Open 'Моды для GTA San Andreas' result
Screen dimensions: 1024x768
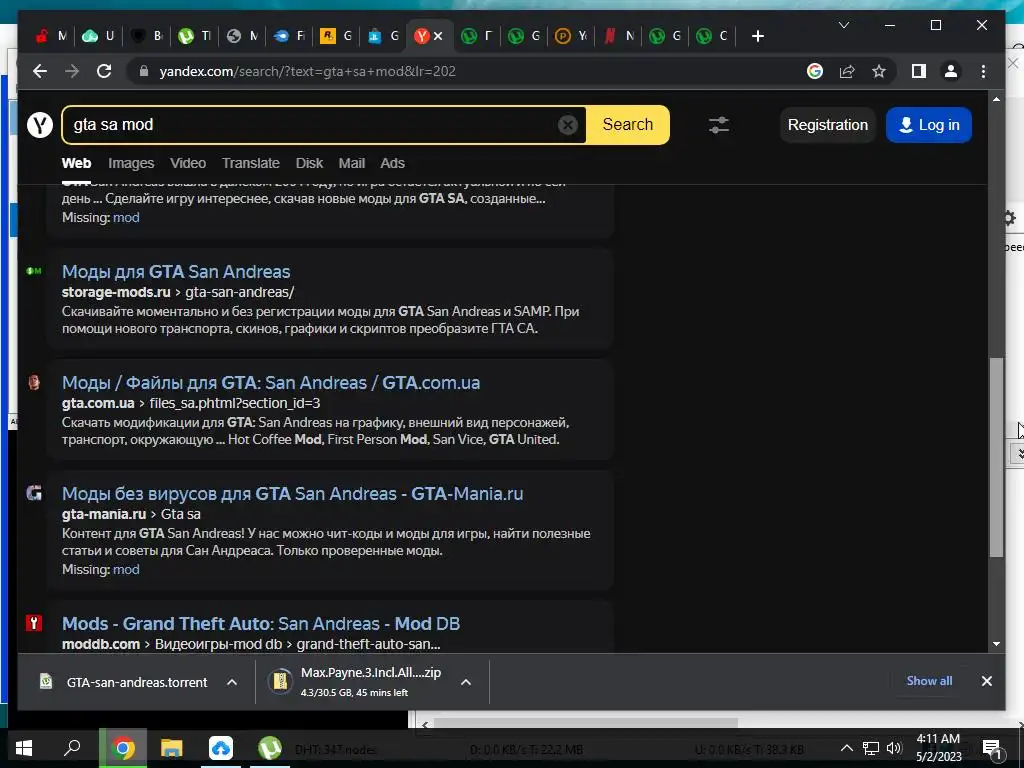coord(176,272)
